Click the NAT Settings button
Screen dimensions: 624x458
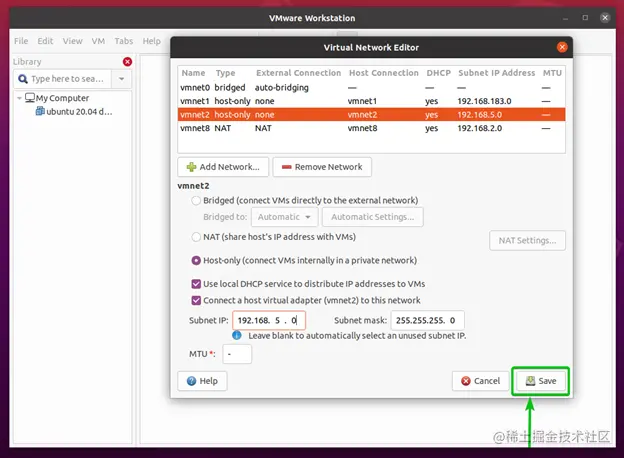point(527,240)
